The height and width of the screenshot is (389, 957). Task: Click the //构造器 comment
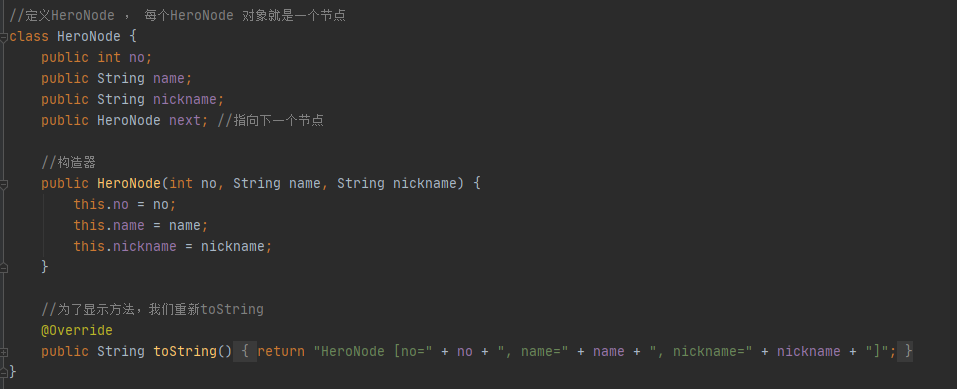click(x=68, y=162)
